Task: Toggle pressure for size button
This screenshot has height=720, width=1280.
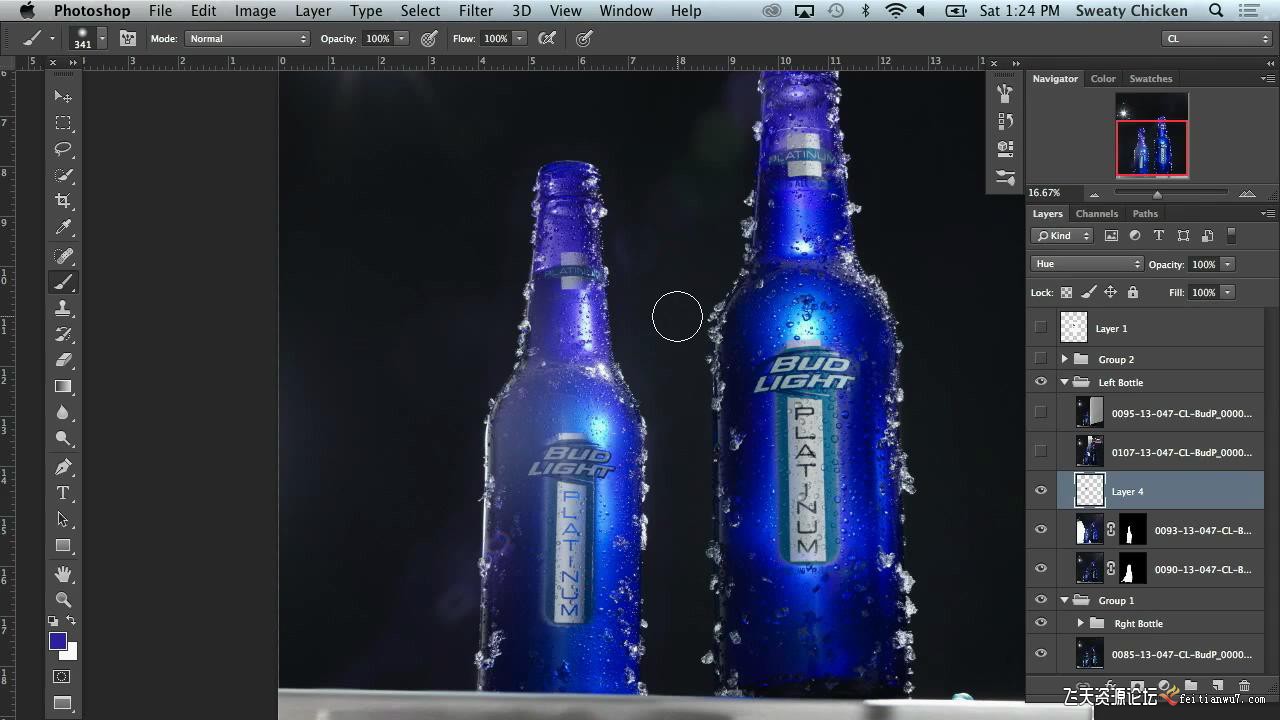Action: (x=584, y=38)
